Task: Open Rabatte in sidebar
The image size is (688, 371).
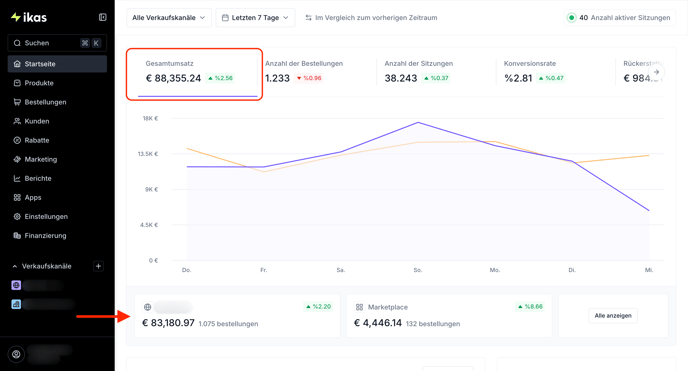Action: point(57,140)
